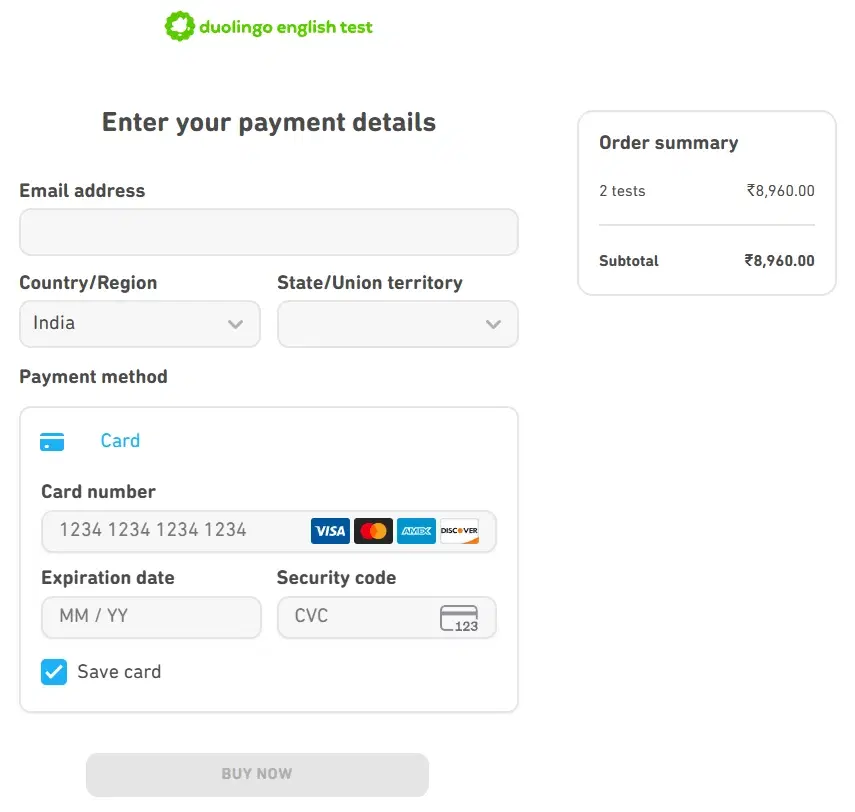Open the Country/Region dropdown
The image size is (855, 812).
(139, 323)
